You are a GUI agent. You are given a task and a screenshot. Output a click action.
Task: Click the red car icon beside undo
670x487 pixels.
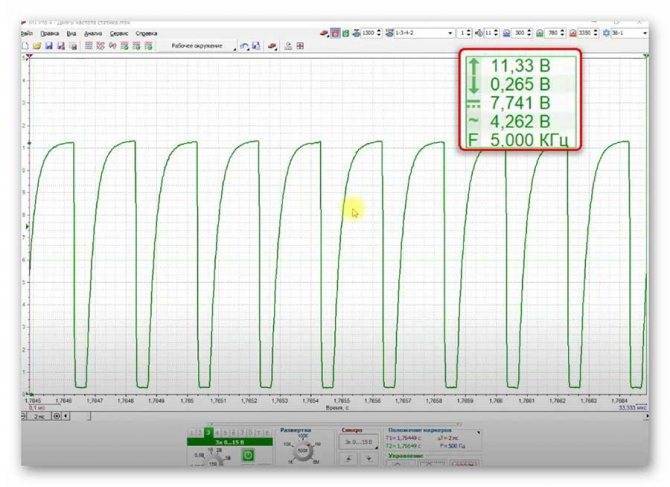click(x=272, y=46)
